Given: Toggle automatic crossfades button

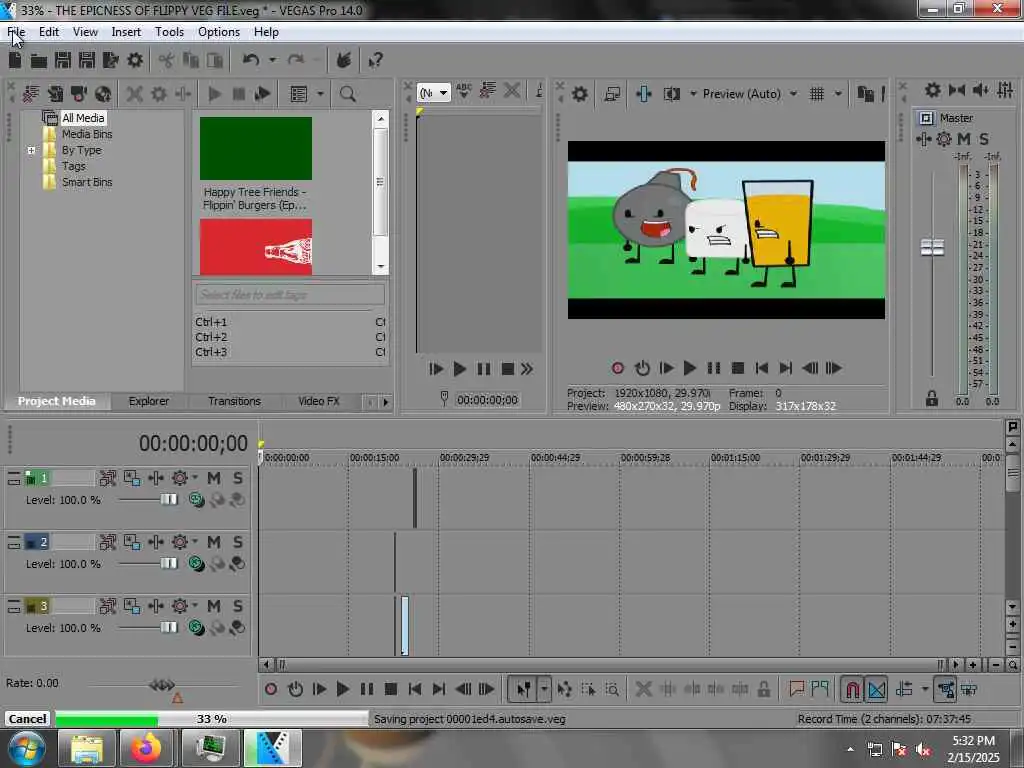Looking at the screenshot, I should click(x=876, y=689).
